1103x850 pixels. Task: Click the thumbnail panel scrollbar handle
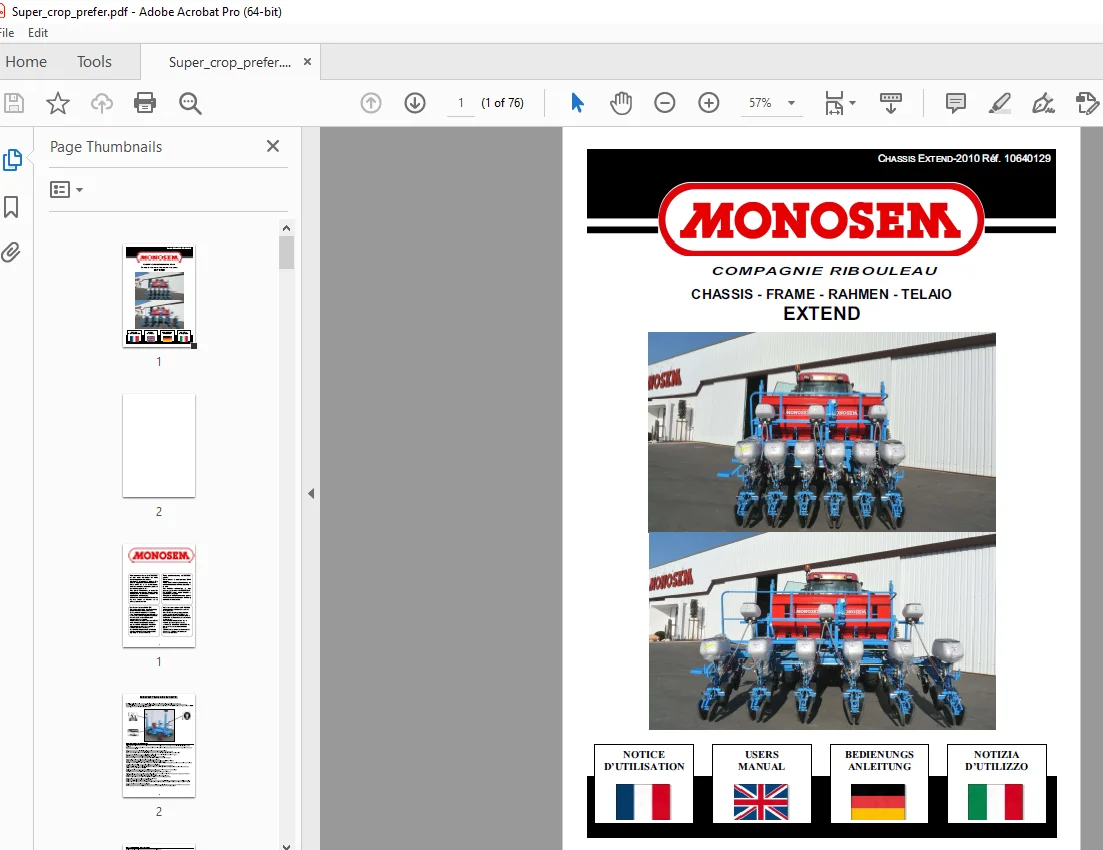[x=286, y=253]
